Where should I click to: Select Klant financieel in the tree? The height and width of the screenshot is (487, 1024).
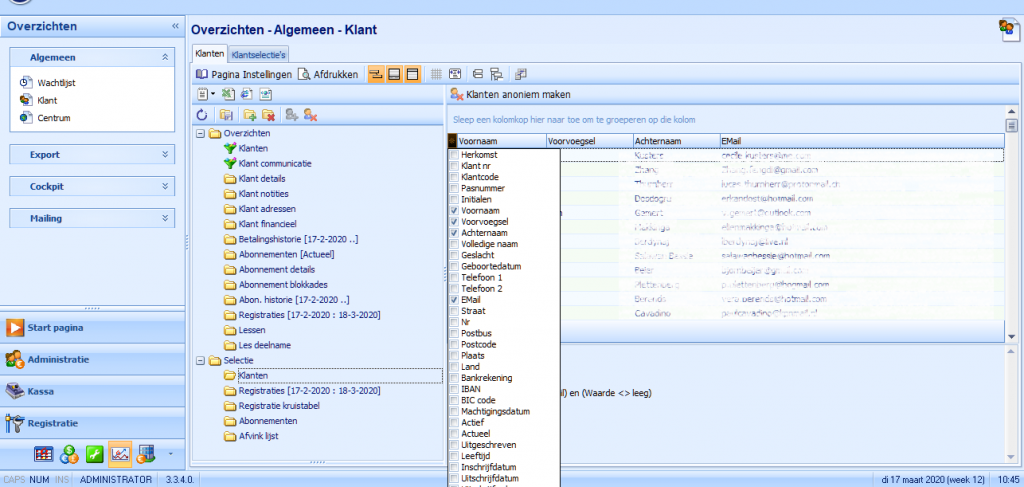click(268, 225)
